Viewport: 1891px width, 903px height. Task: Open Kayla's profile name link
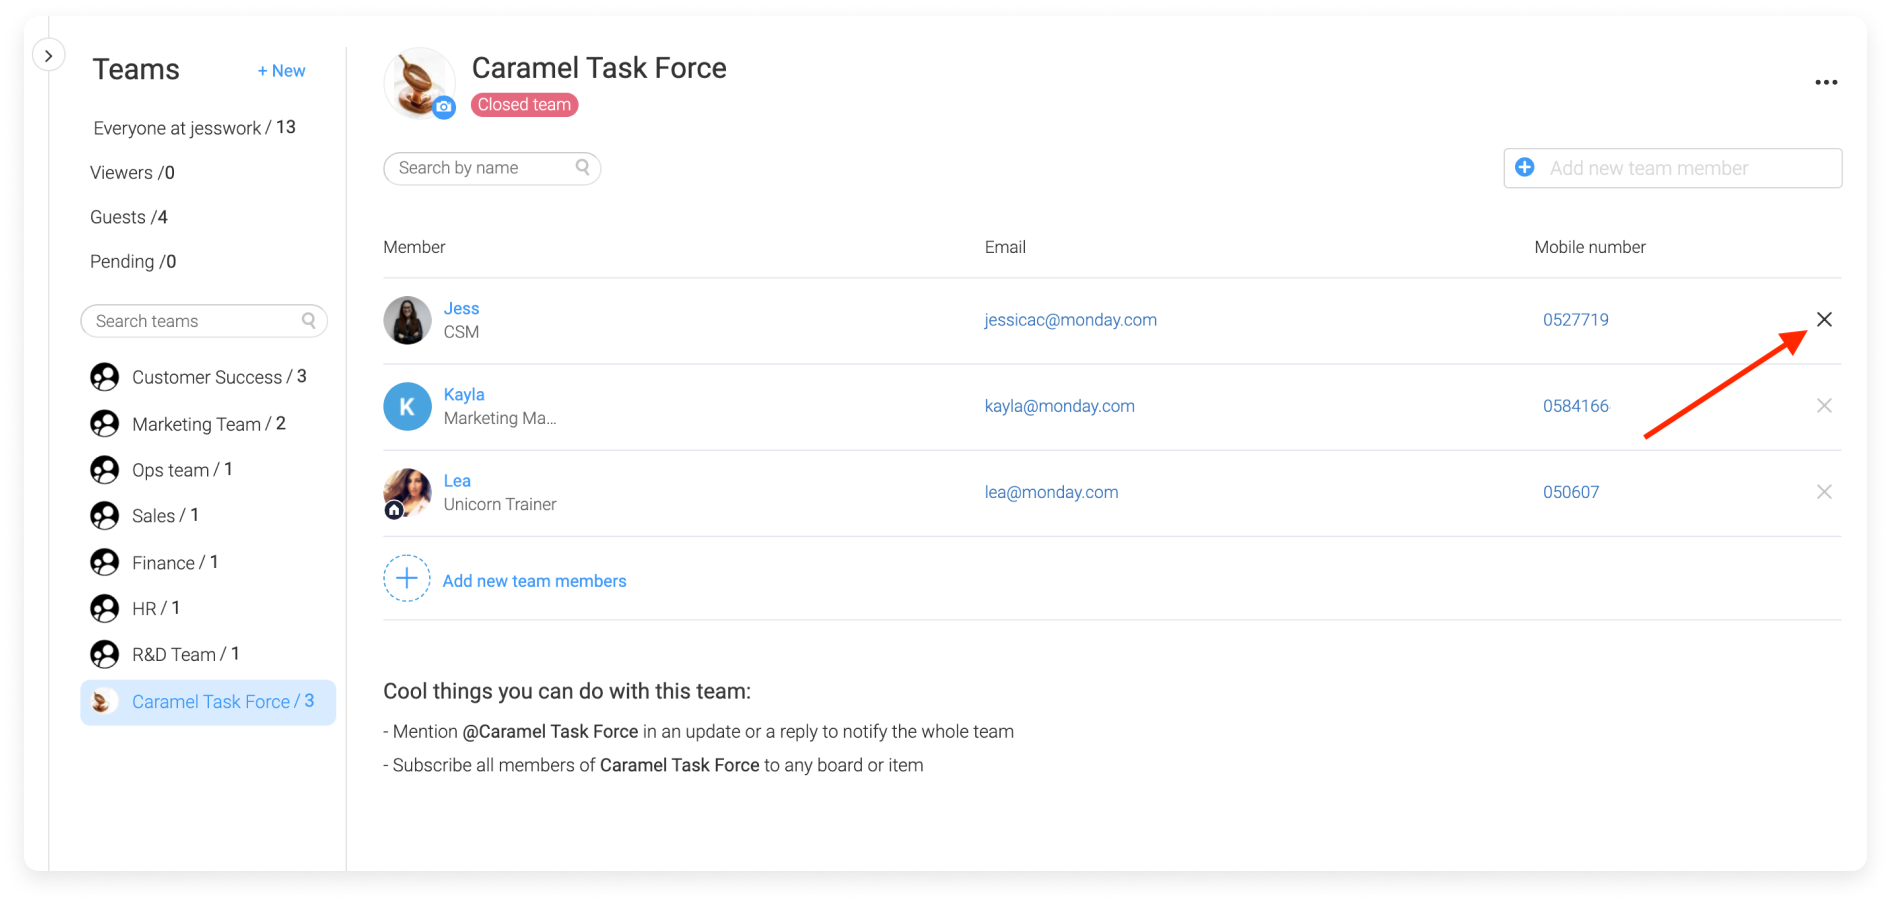coord(464,395)
